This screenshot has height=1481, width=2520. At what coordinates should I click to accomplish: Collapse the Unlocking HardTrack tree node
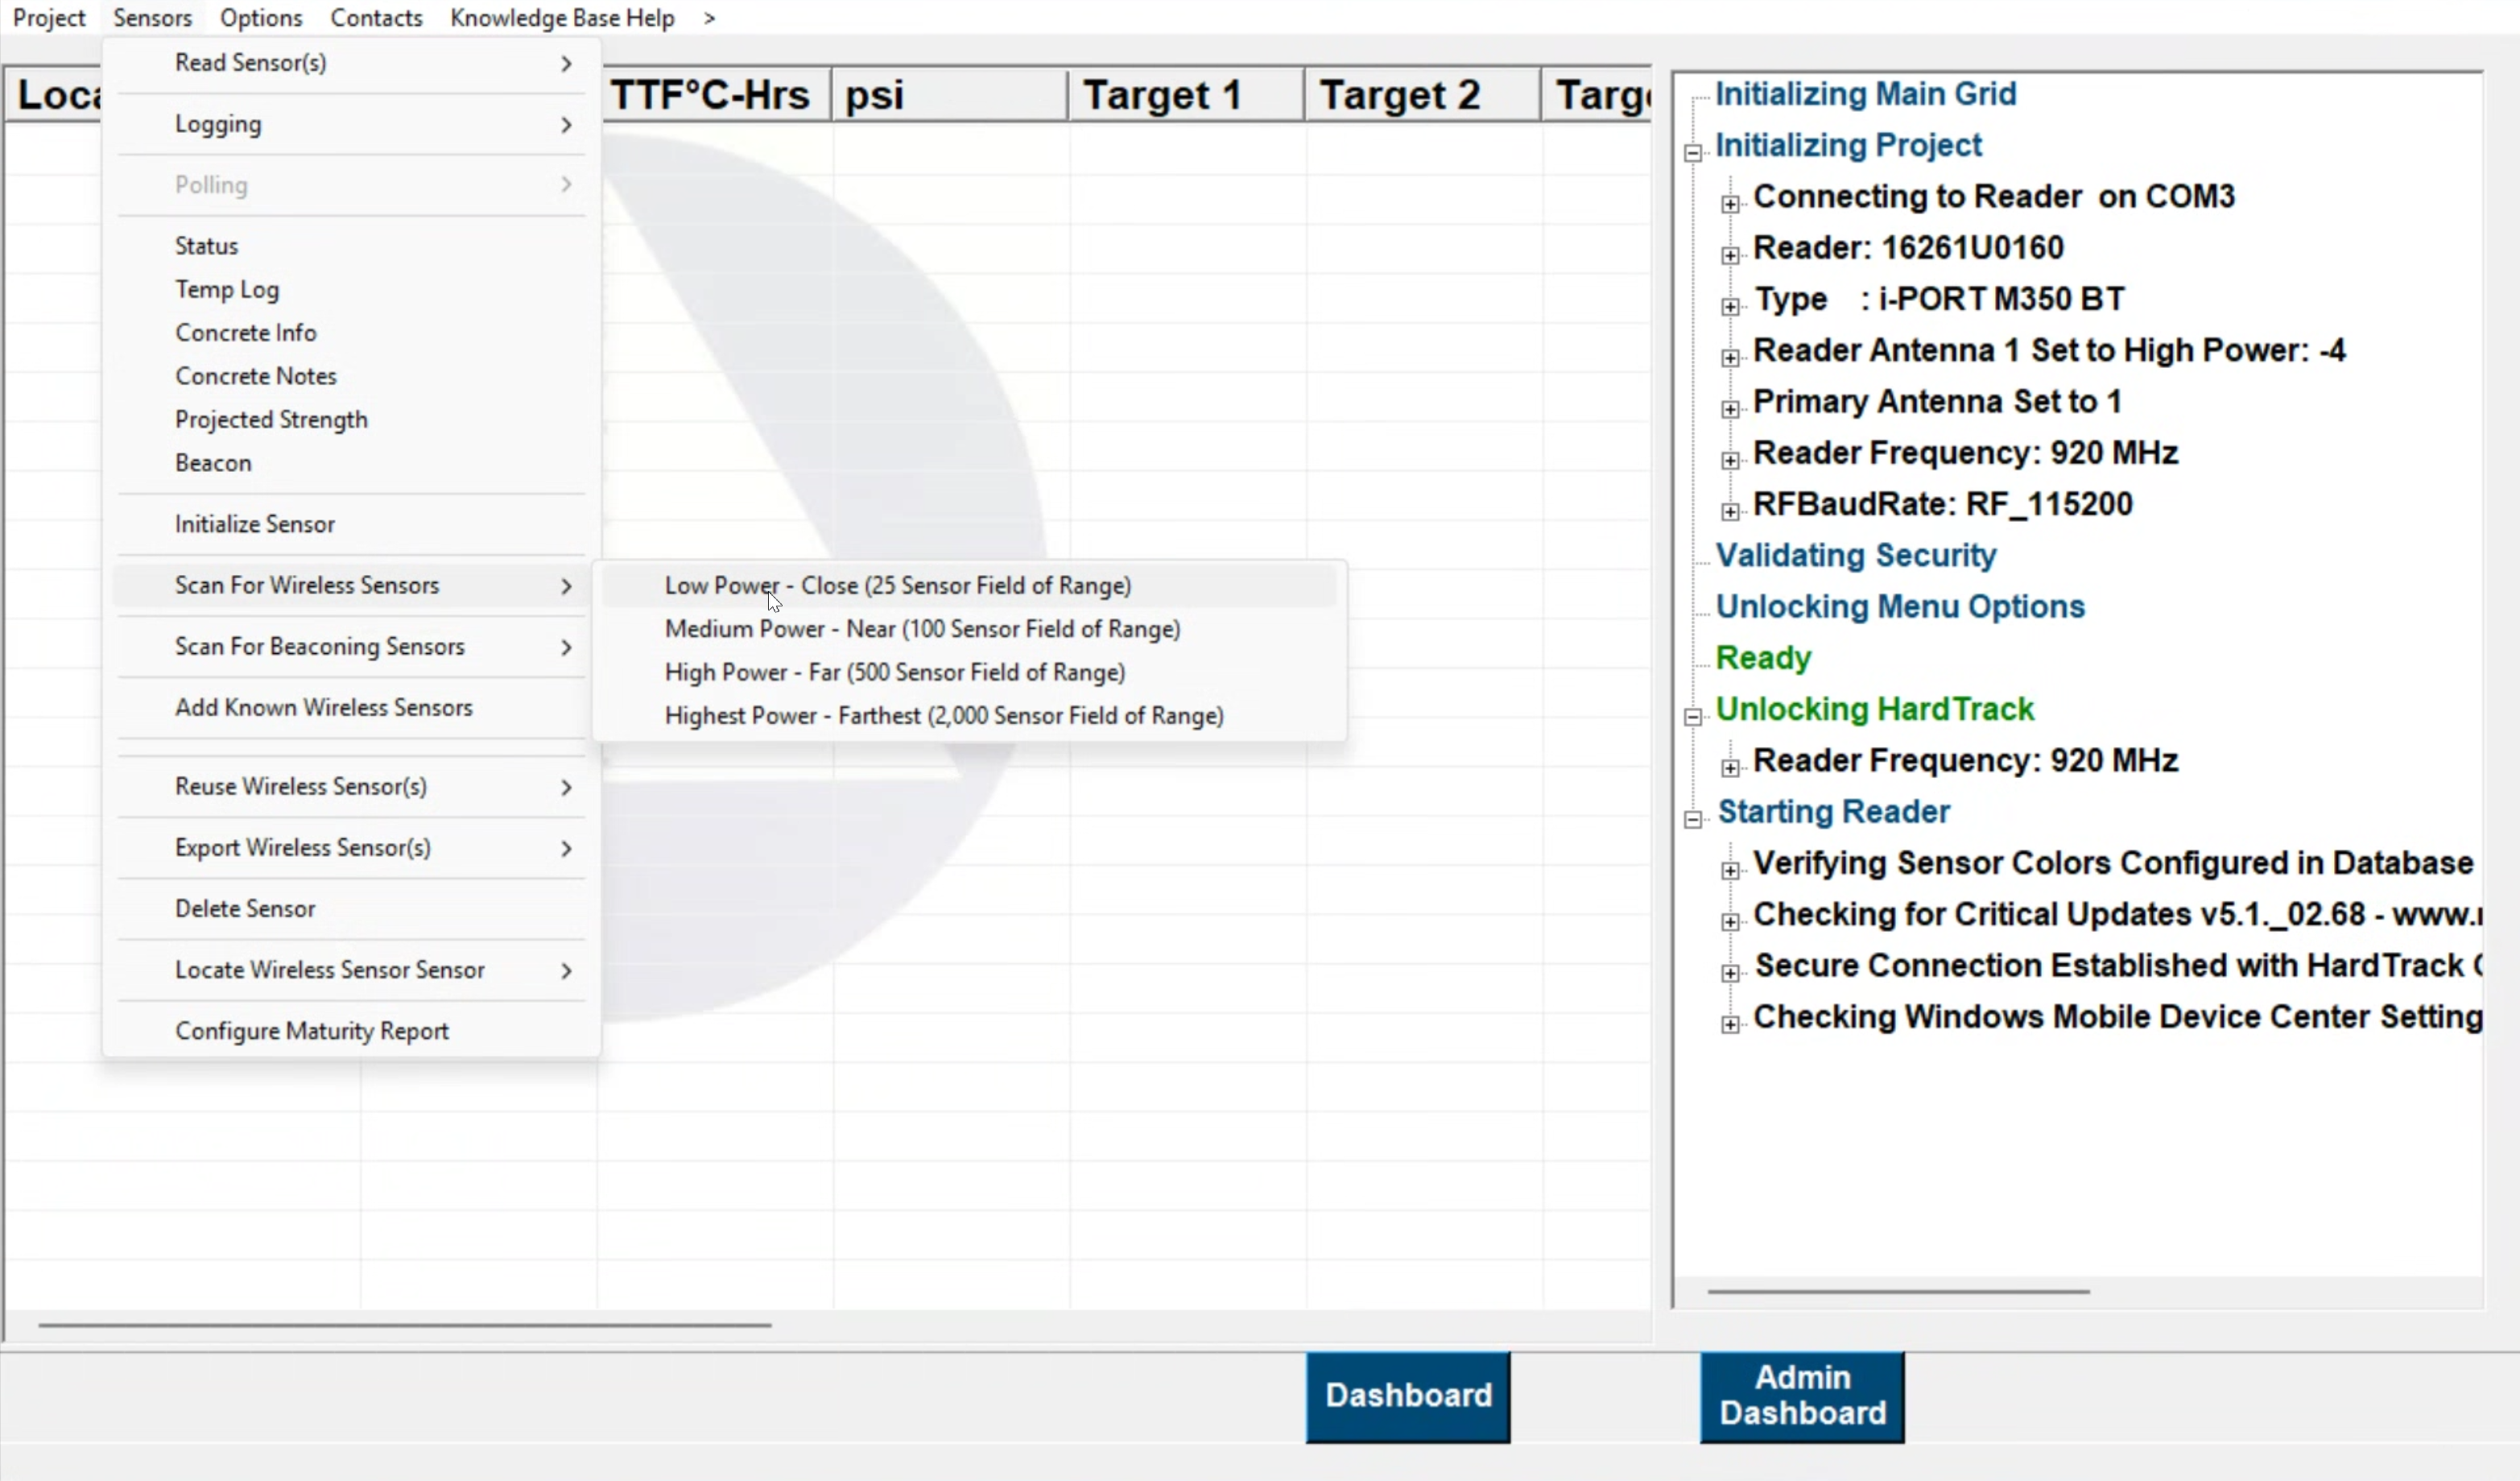coord(1693,717)
